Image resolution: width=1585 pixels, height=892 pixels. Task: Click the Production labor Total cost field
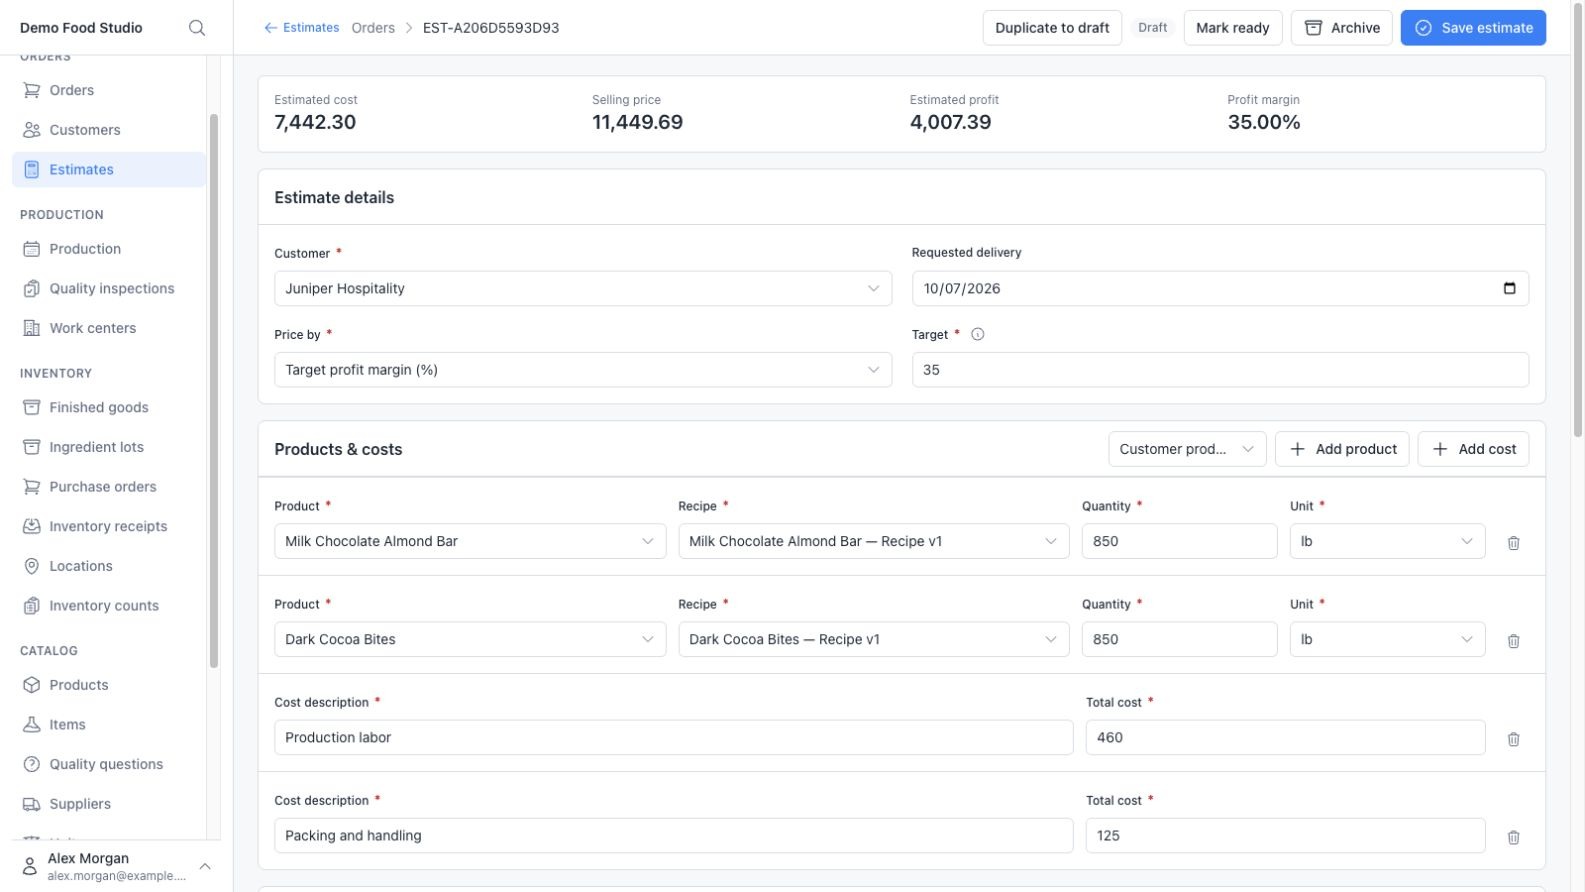(x=1285, y=737)
